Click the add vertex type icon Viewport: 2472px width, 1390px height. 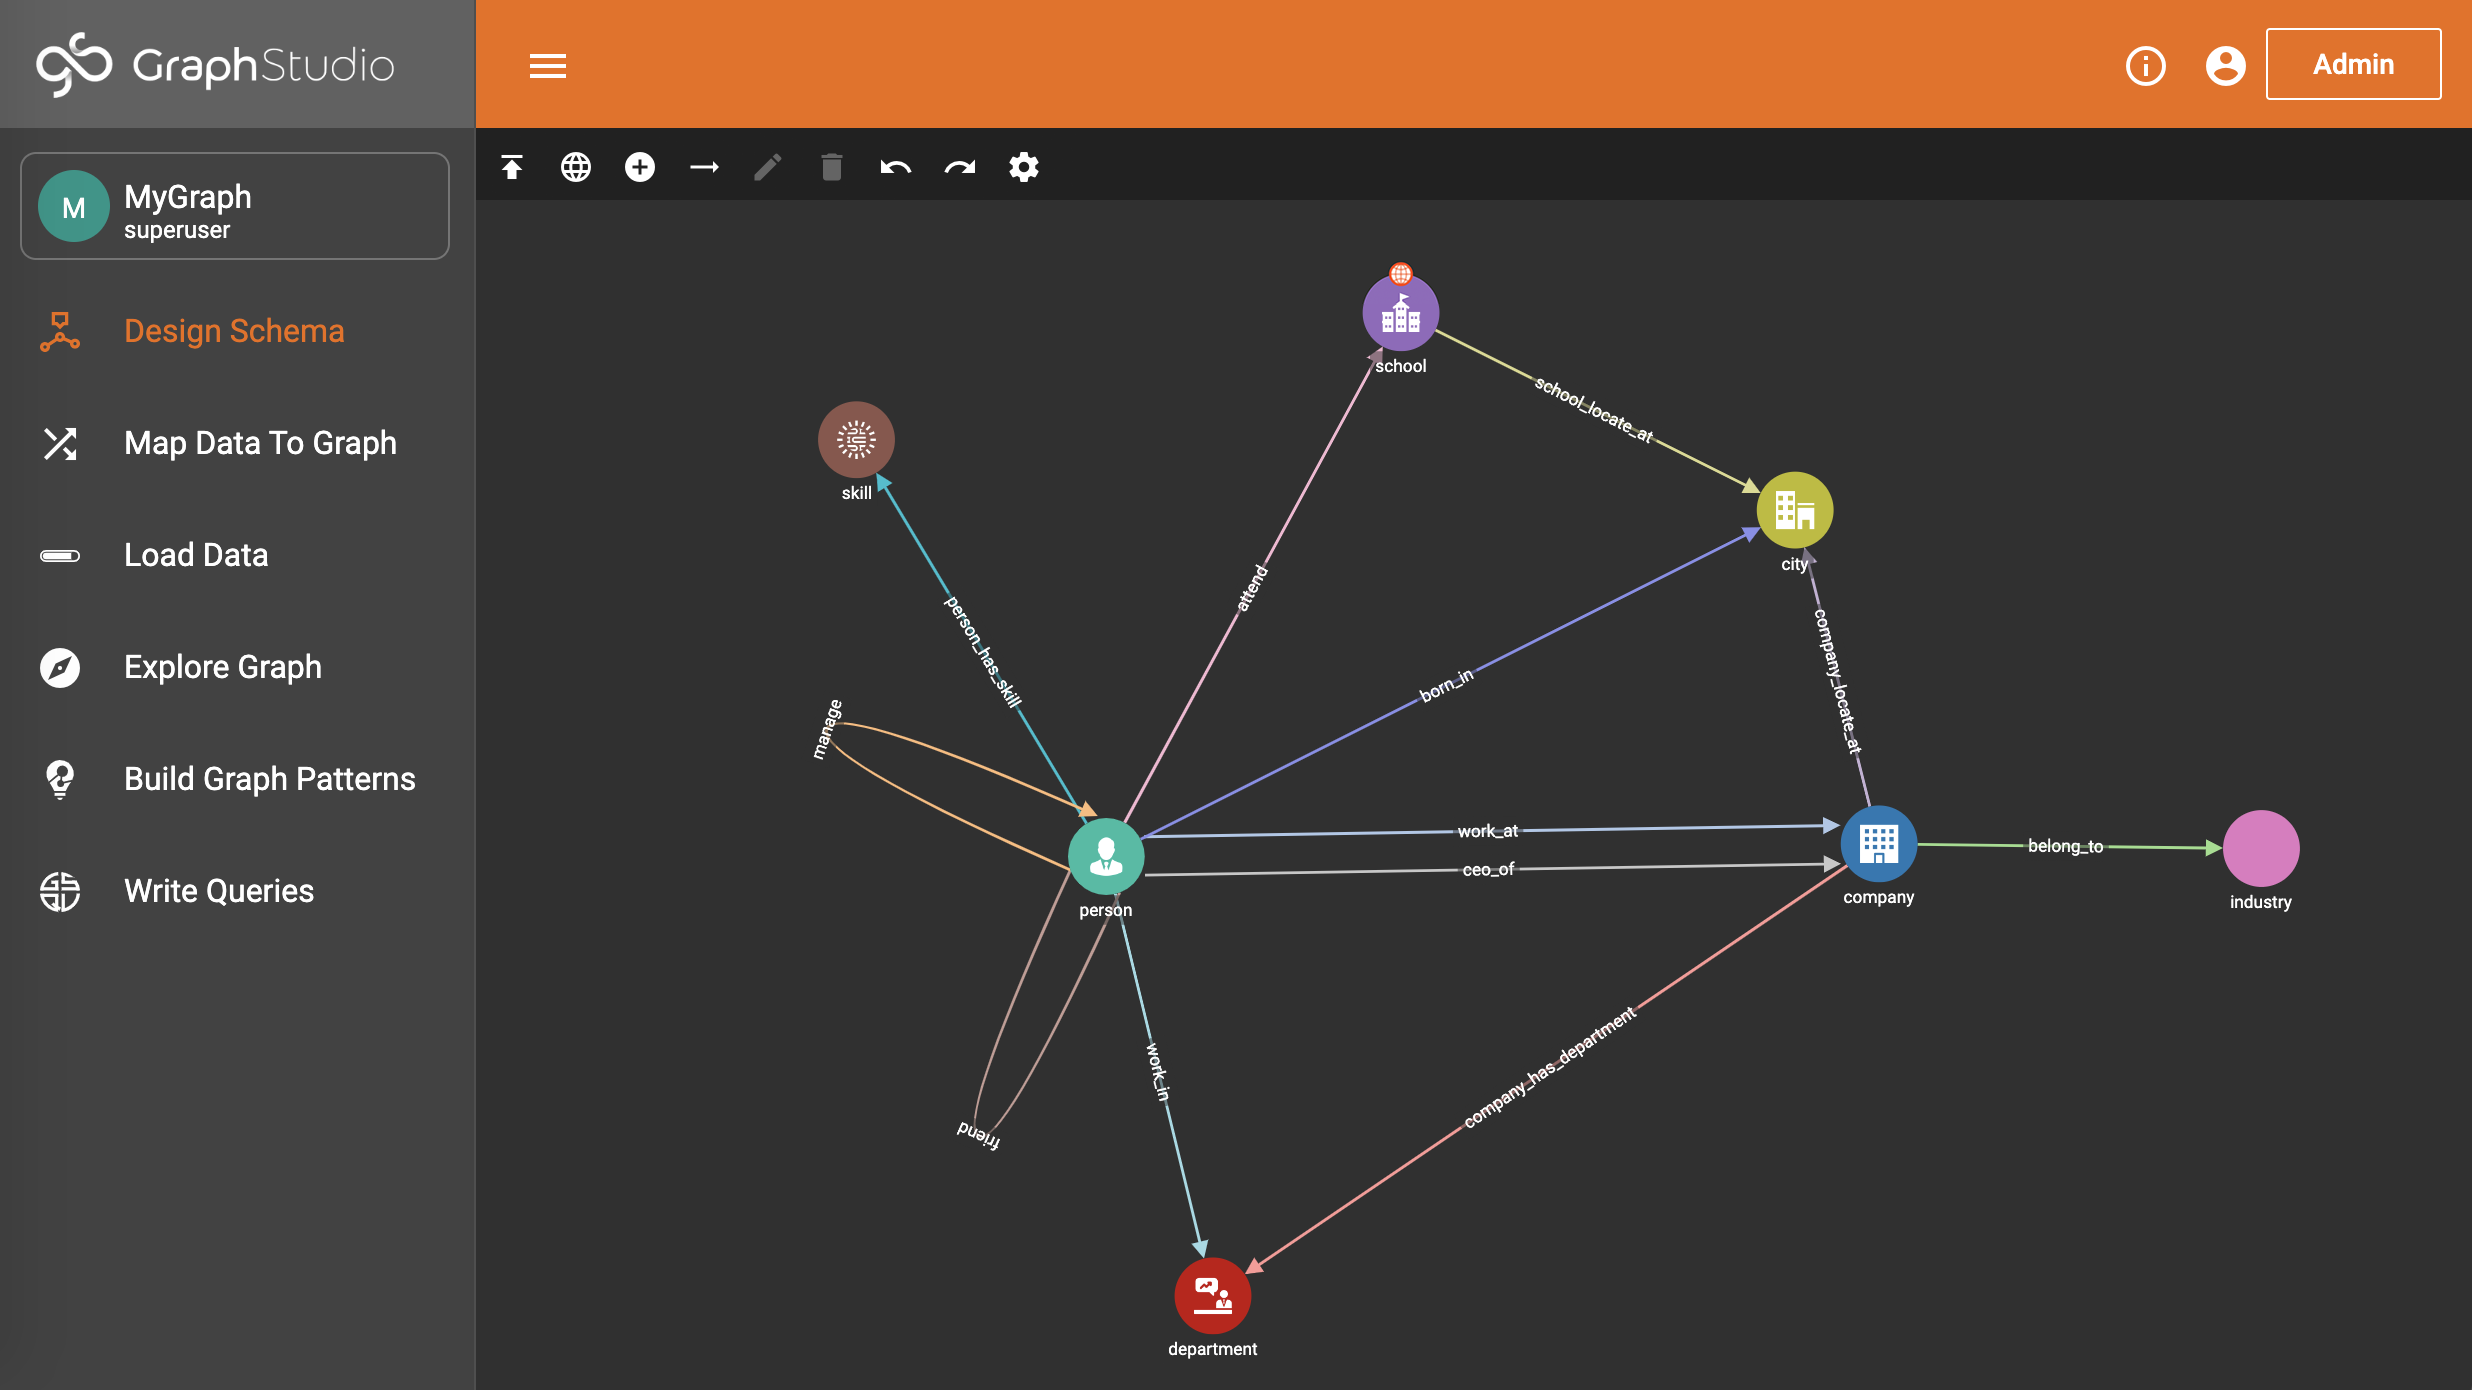click(640, 165)
